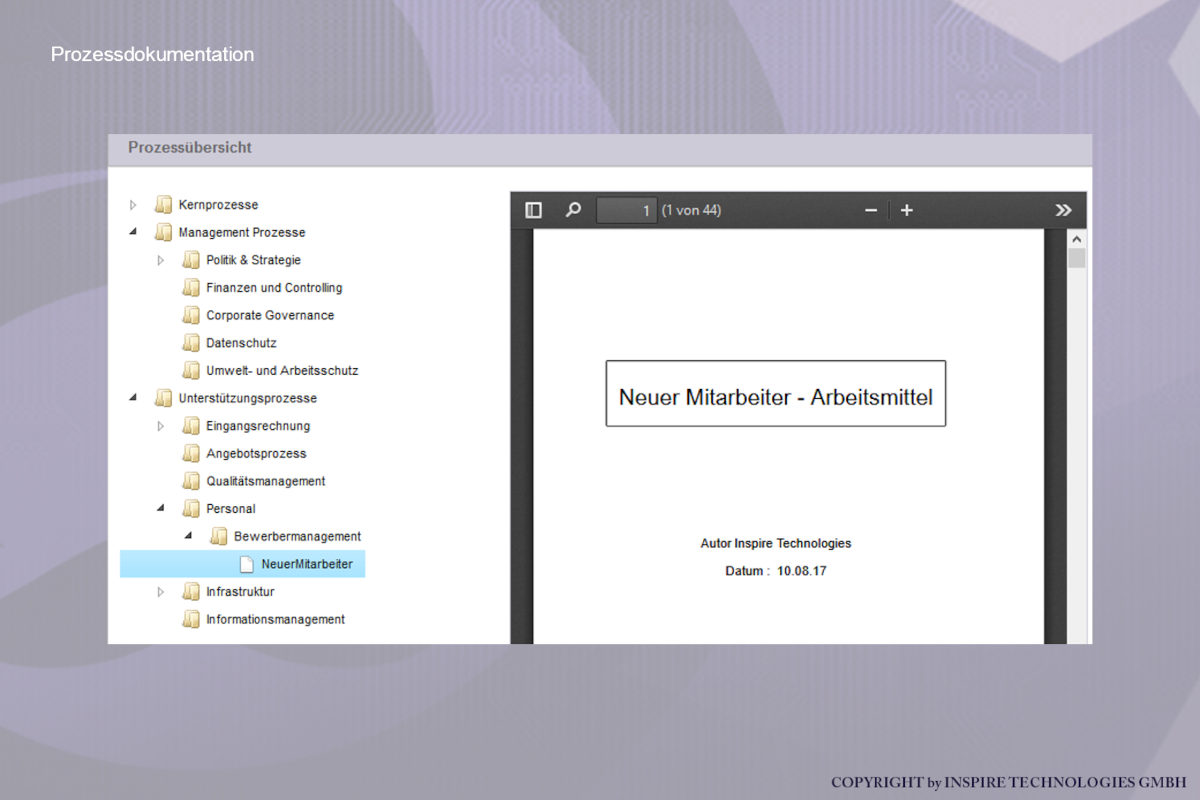Image resolution: width=1200 pixels, height=800 pixels.
Task: Select the Datenschutz entry
Action: [x=241, y=343]
